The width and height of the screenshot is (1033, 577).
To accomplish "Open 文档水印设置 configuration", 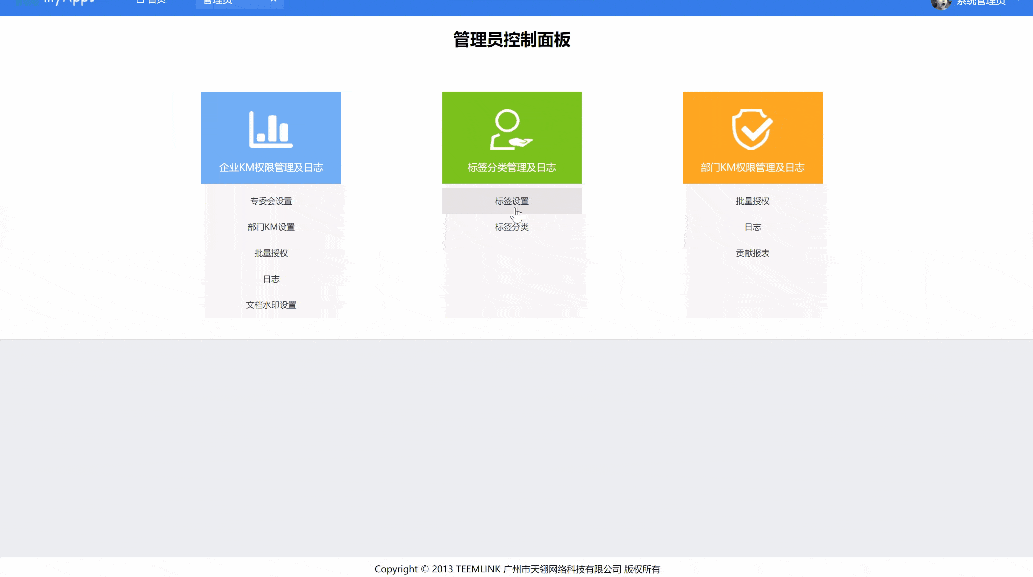I will 270,305.
